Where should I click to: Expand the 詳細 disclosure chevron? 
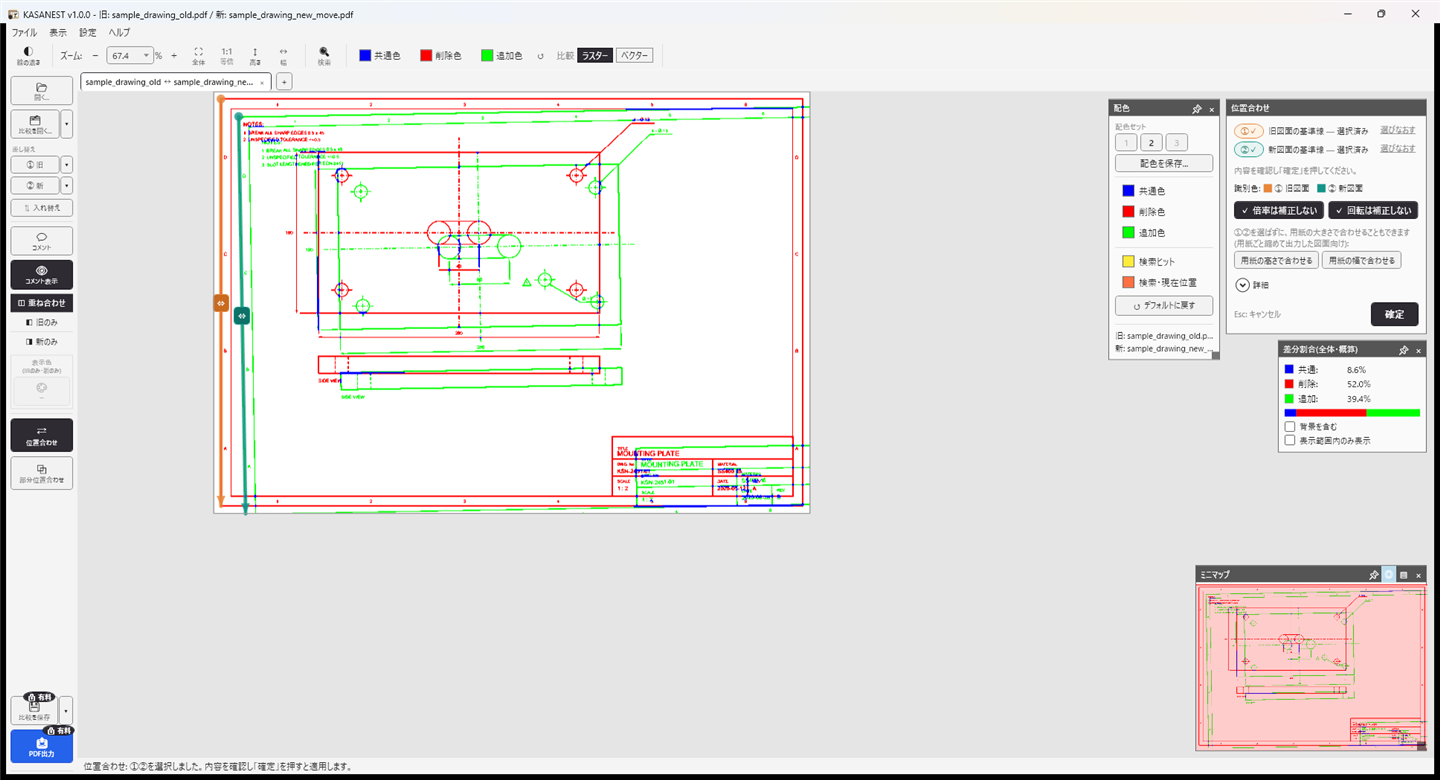(1243, 284)
